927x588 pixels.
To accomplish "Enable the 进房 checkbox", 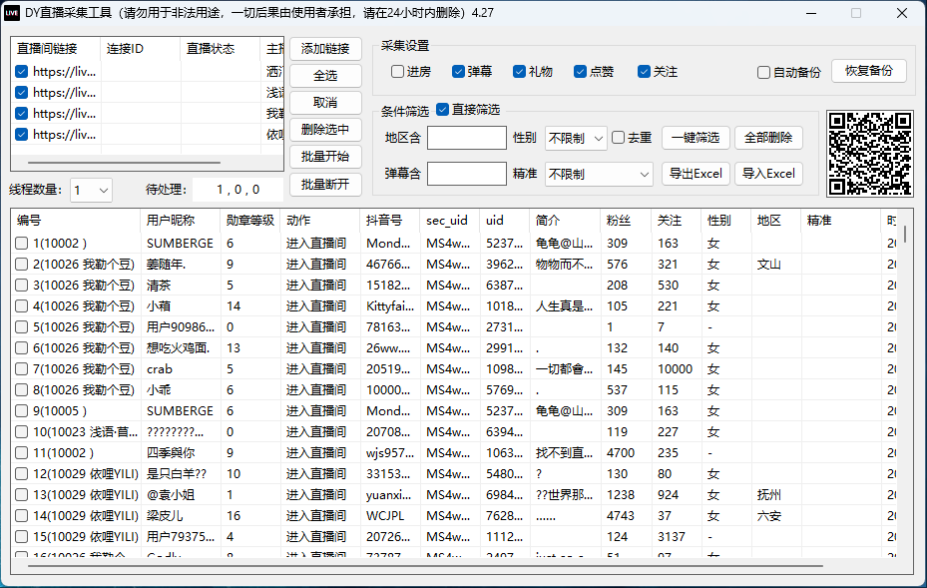I will coord(398,72).
